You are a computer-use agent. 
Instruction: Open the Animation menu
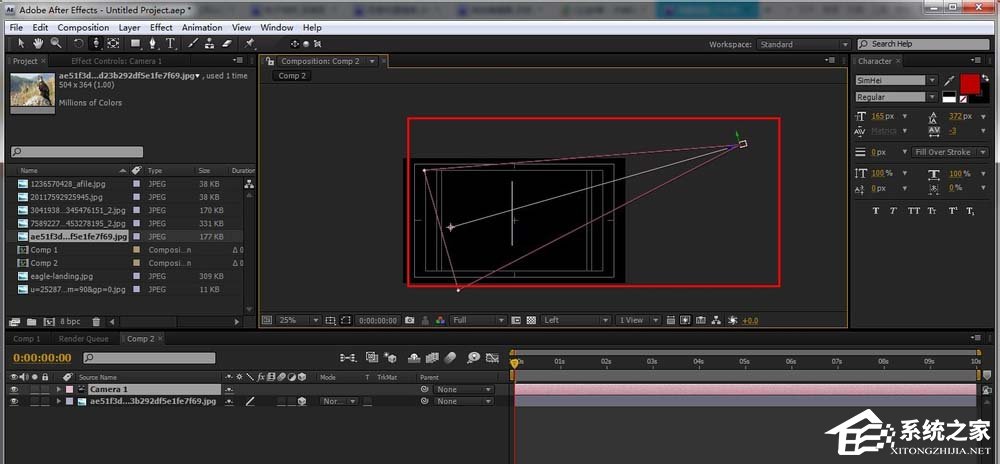point(202,28)
